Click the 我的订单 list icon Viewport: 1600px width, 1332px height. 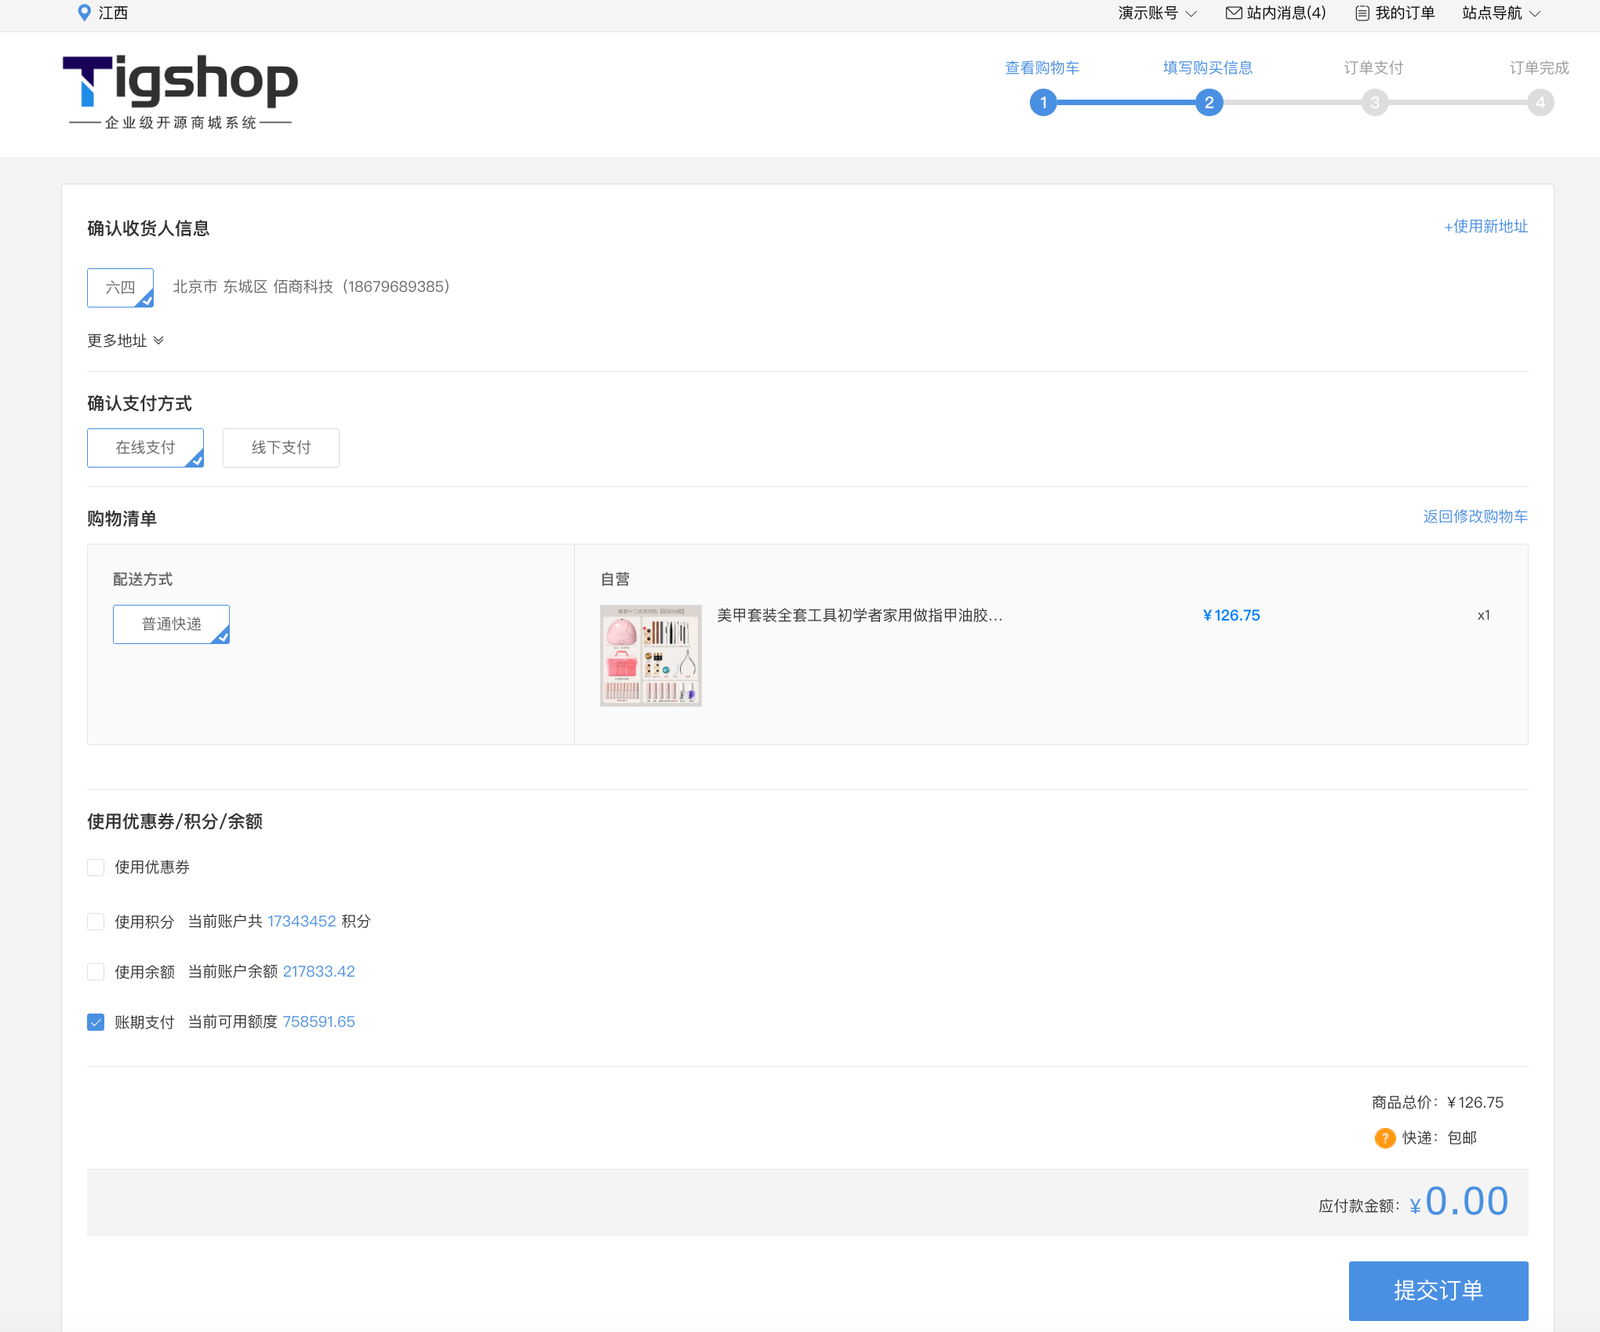(x=1361, y=13)
